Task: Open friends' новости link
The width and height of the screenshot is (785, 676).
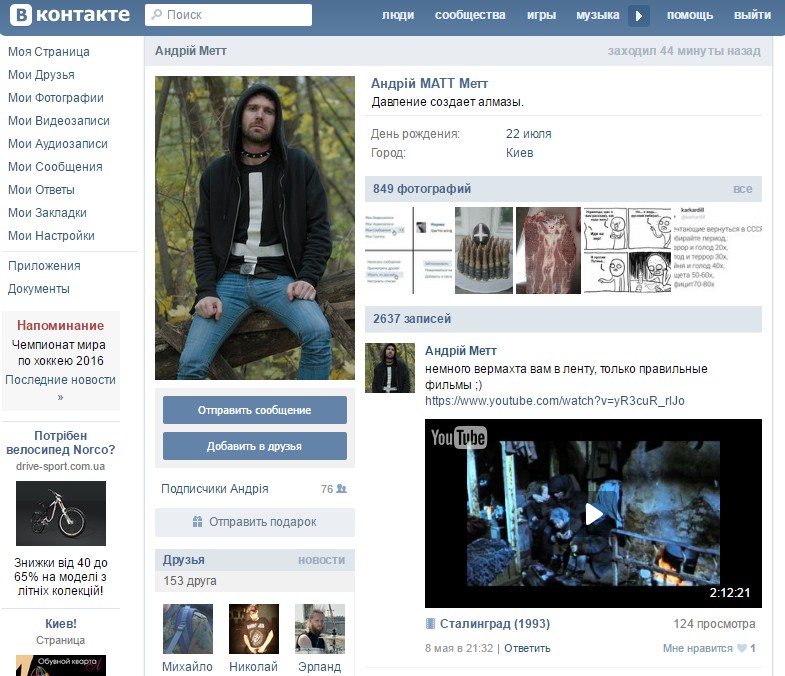Action: pos(321,560)
